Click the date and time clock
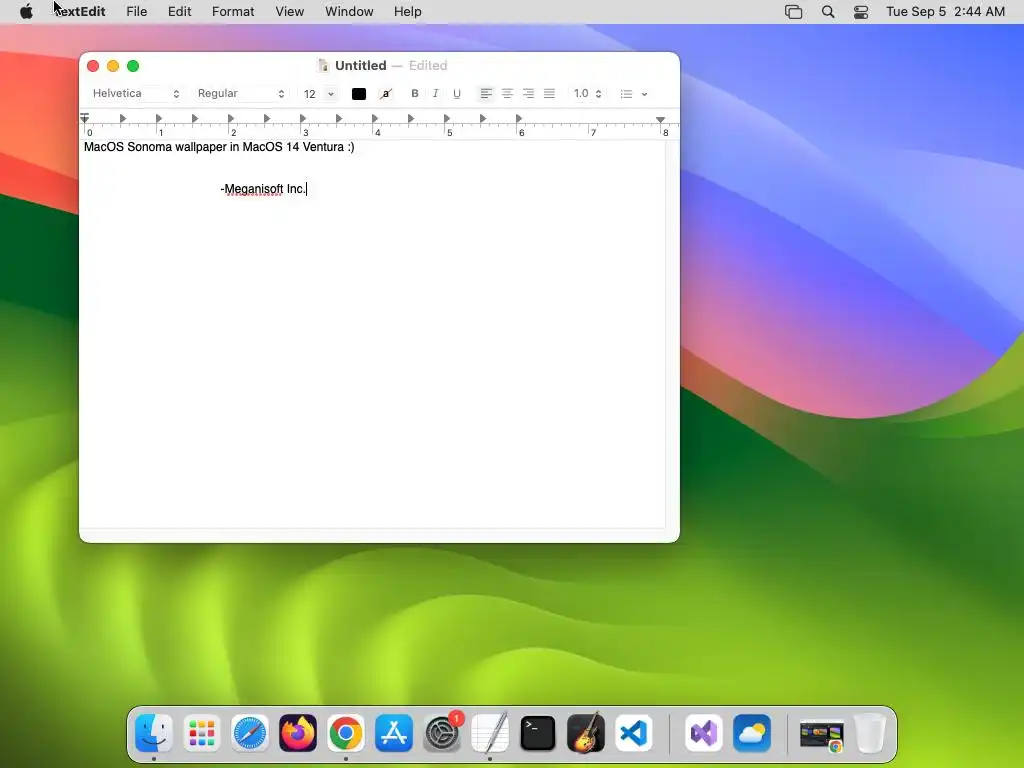The height and width of the screenshot is (768, 1024). click(945, 12)
